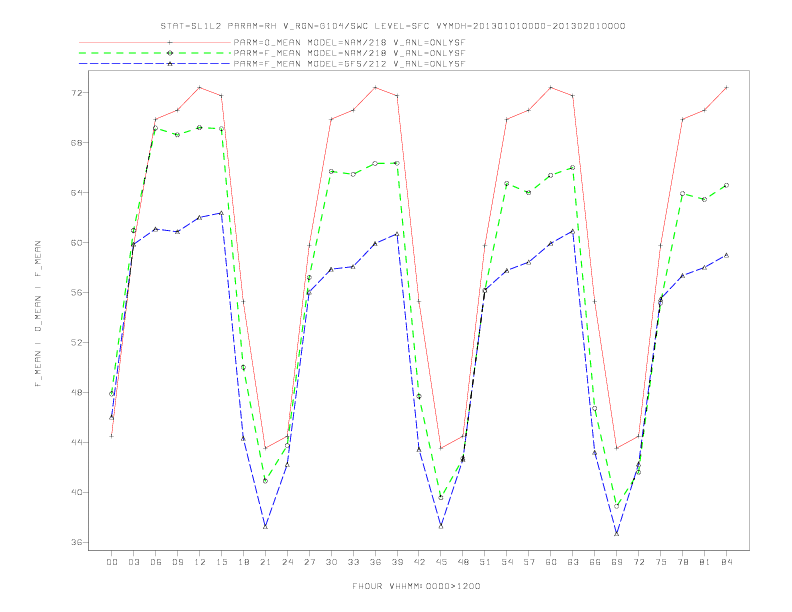The image size is (792, 612).
Task: Click the x-axis tick label 57
Action: [x=529, y=562]
